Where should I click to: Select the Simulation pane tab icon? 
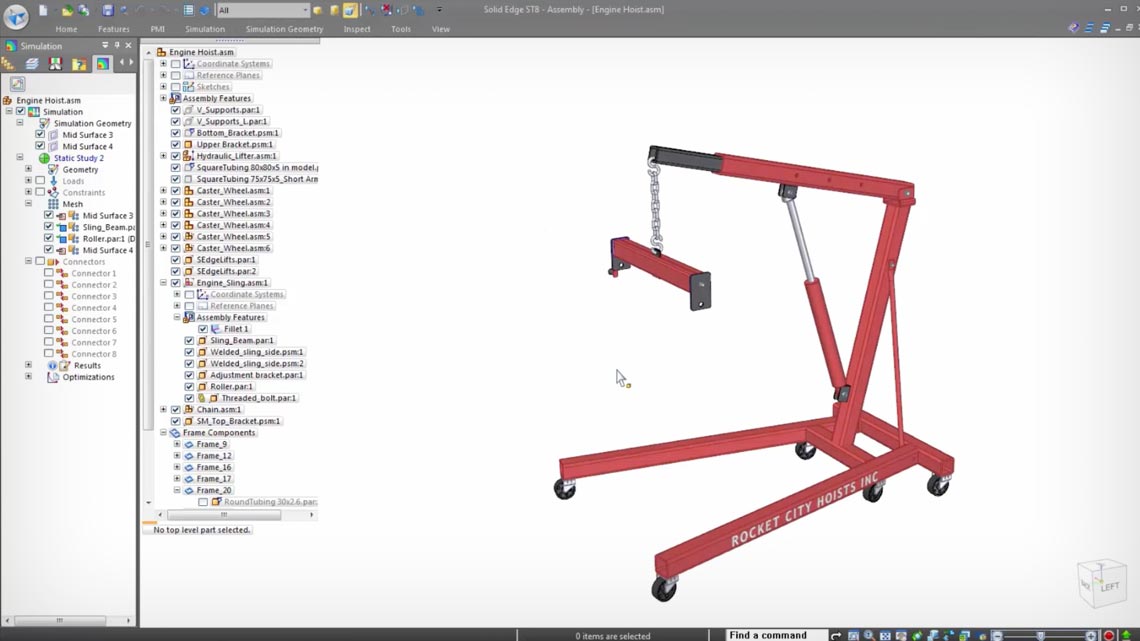tap(102, 64)
